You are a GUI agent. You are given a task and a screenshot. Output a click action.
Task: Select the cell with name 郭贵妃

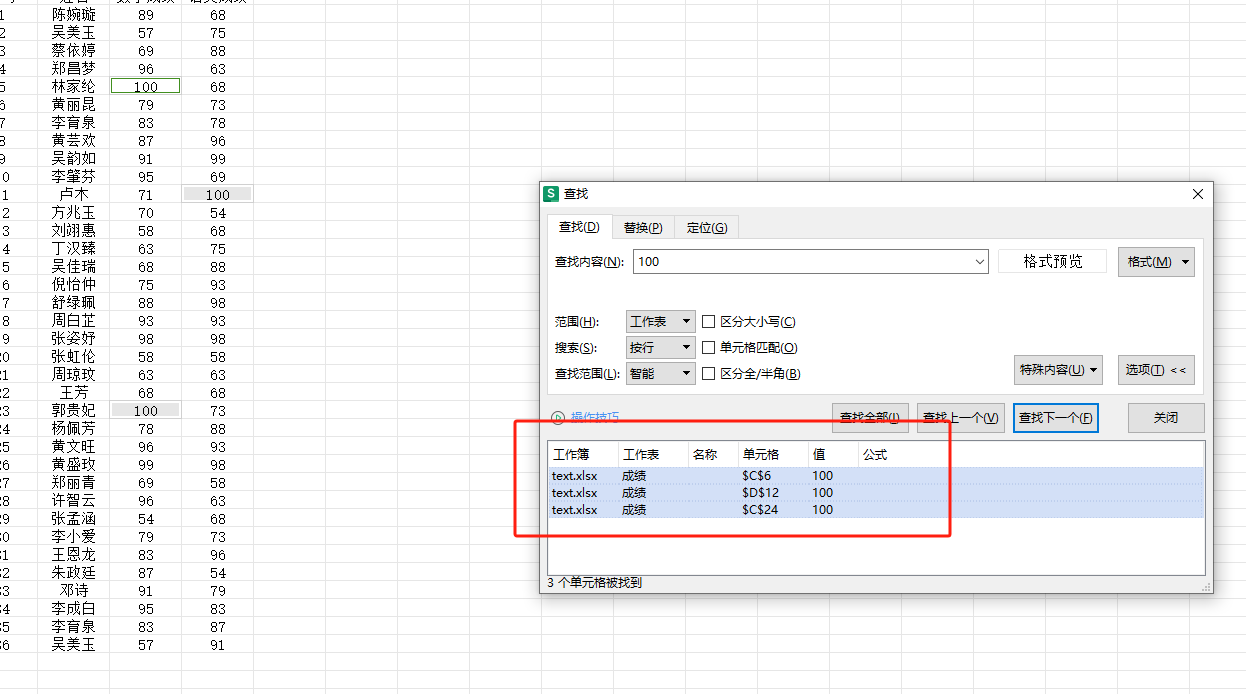pyautogui.click(x=74, y=411)
